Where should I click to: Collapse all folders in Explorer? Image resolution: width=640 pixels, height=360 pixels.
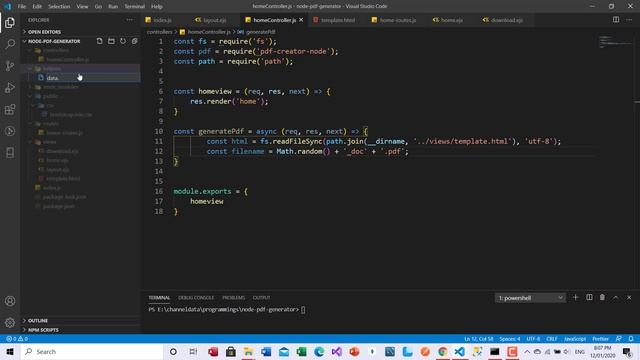(135, 41)
